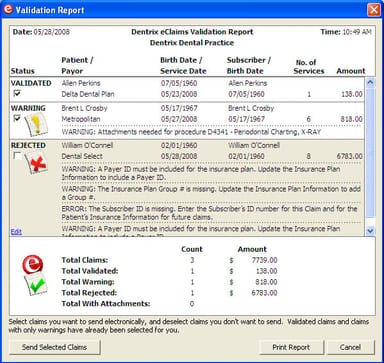Click the yellow warning exclamation icon

pos(37,124)
